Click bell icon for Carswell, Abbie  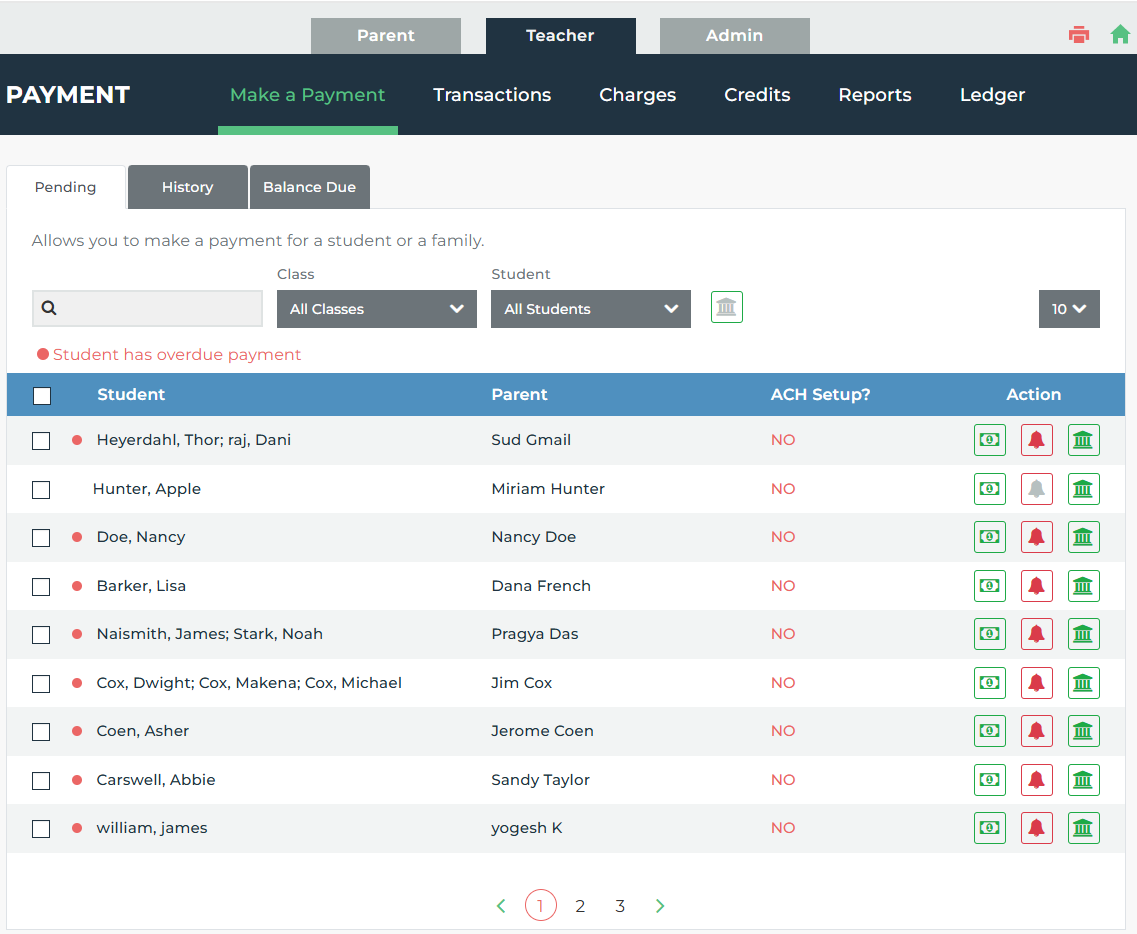pyautogui.click(x=1037, y=780)
